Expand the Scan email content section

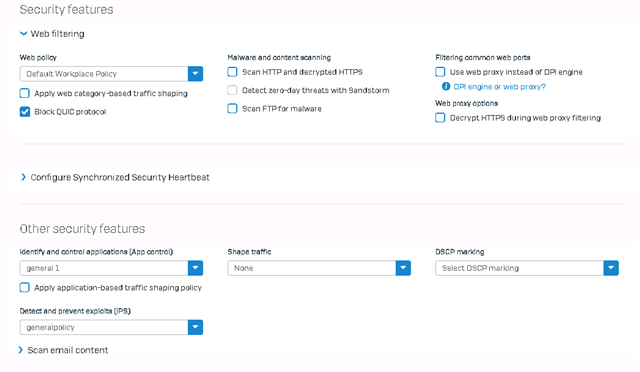64,350
